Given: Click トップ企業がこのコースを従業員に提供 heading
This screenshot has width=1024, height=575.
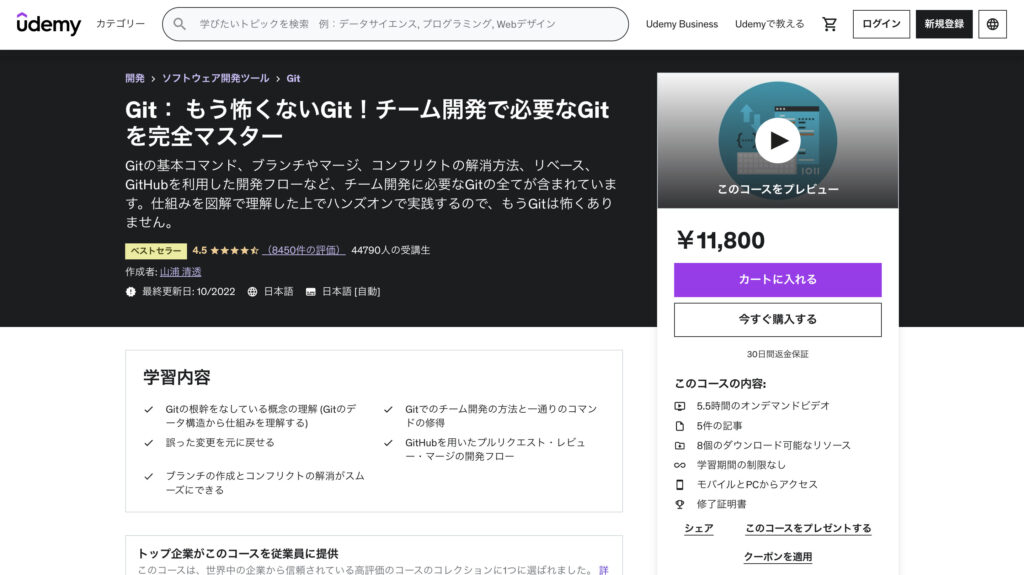Looking at the screenshot, I should (x=238, y=554).
